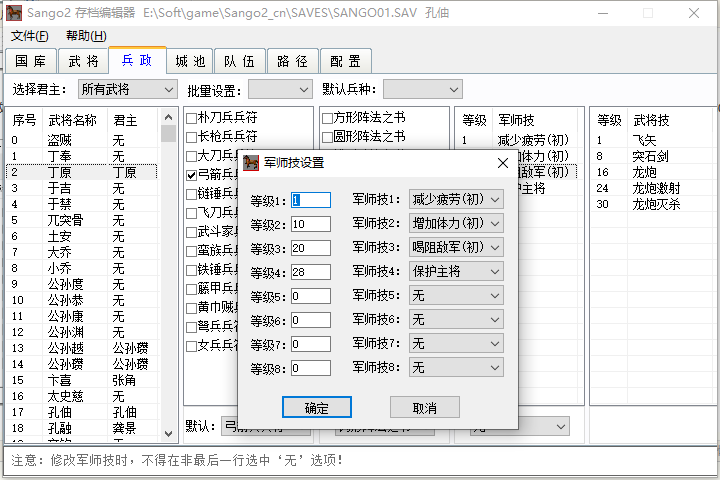The height and width of the screenshot is (480, 720).
Task: Open the 队伍 tab
Action: coord(239,61)
